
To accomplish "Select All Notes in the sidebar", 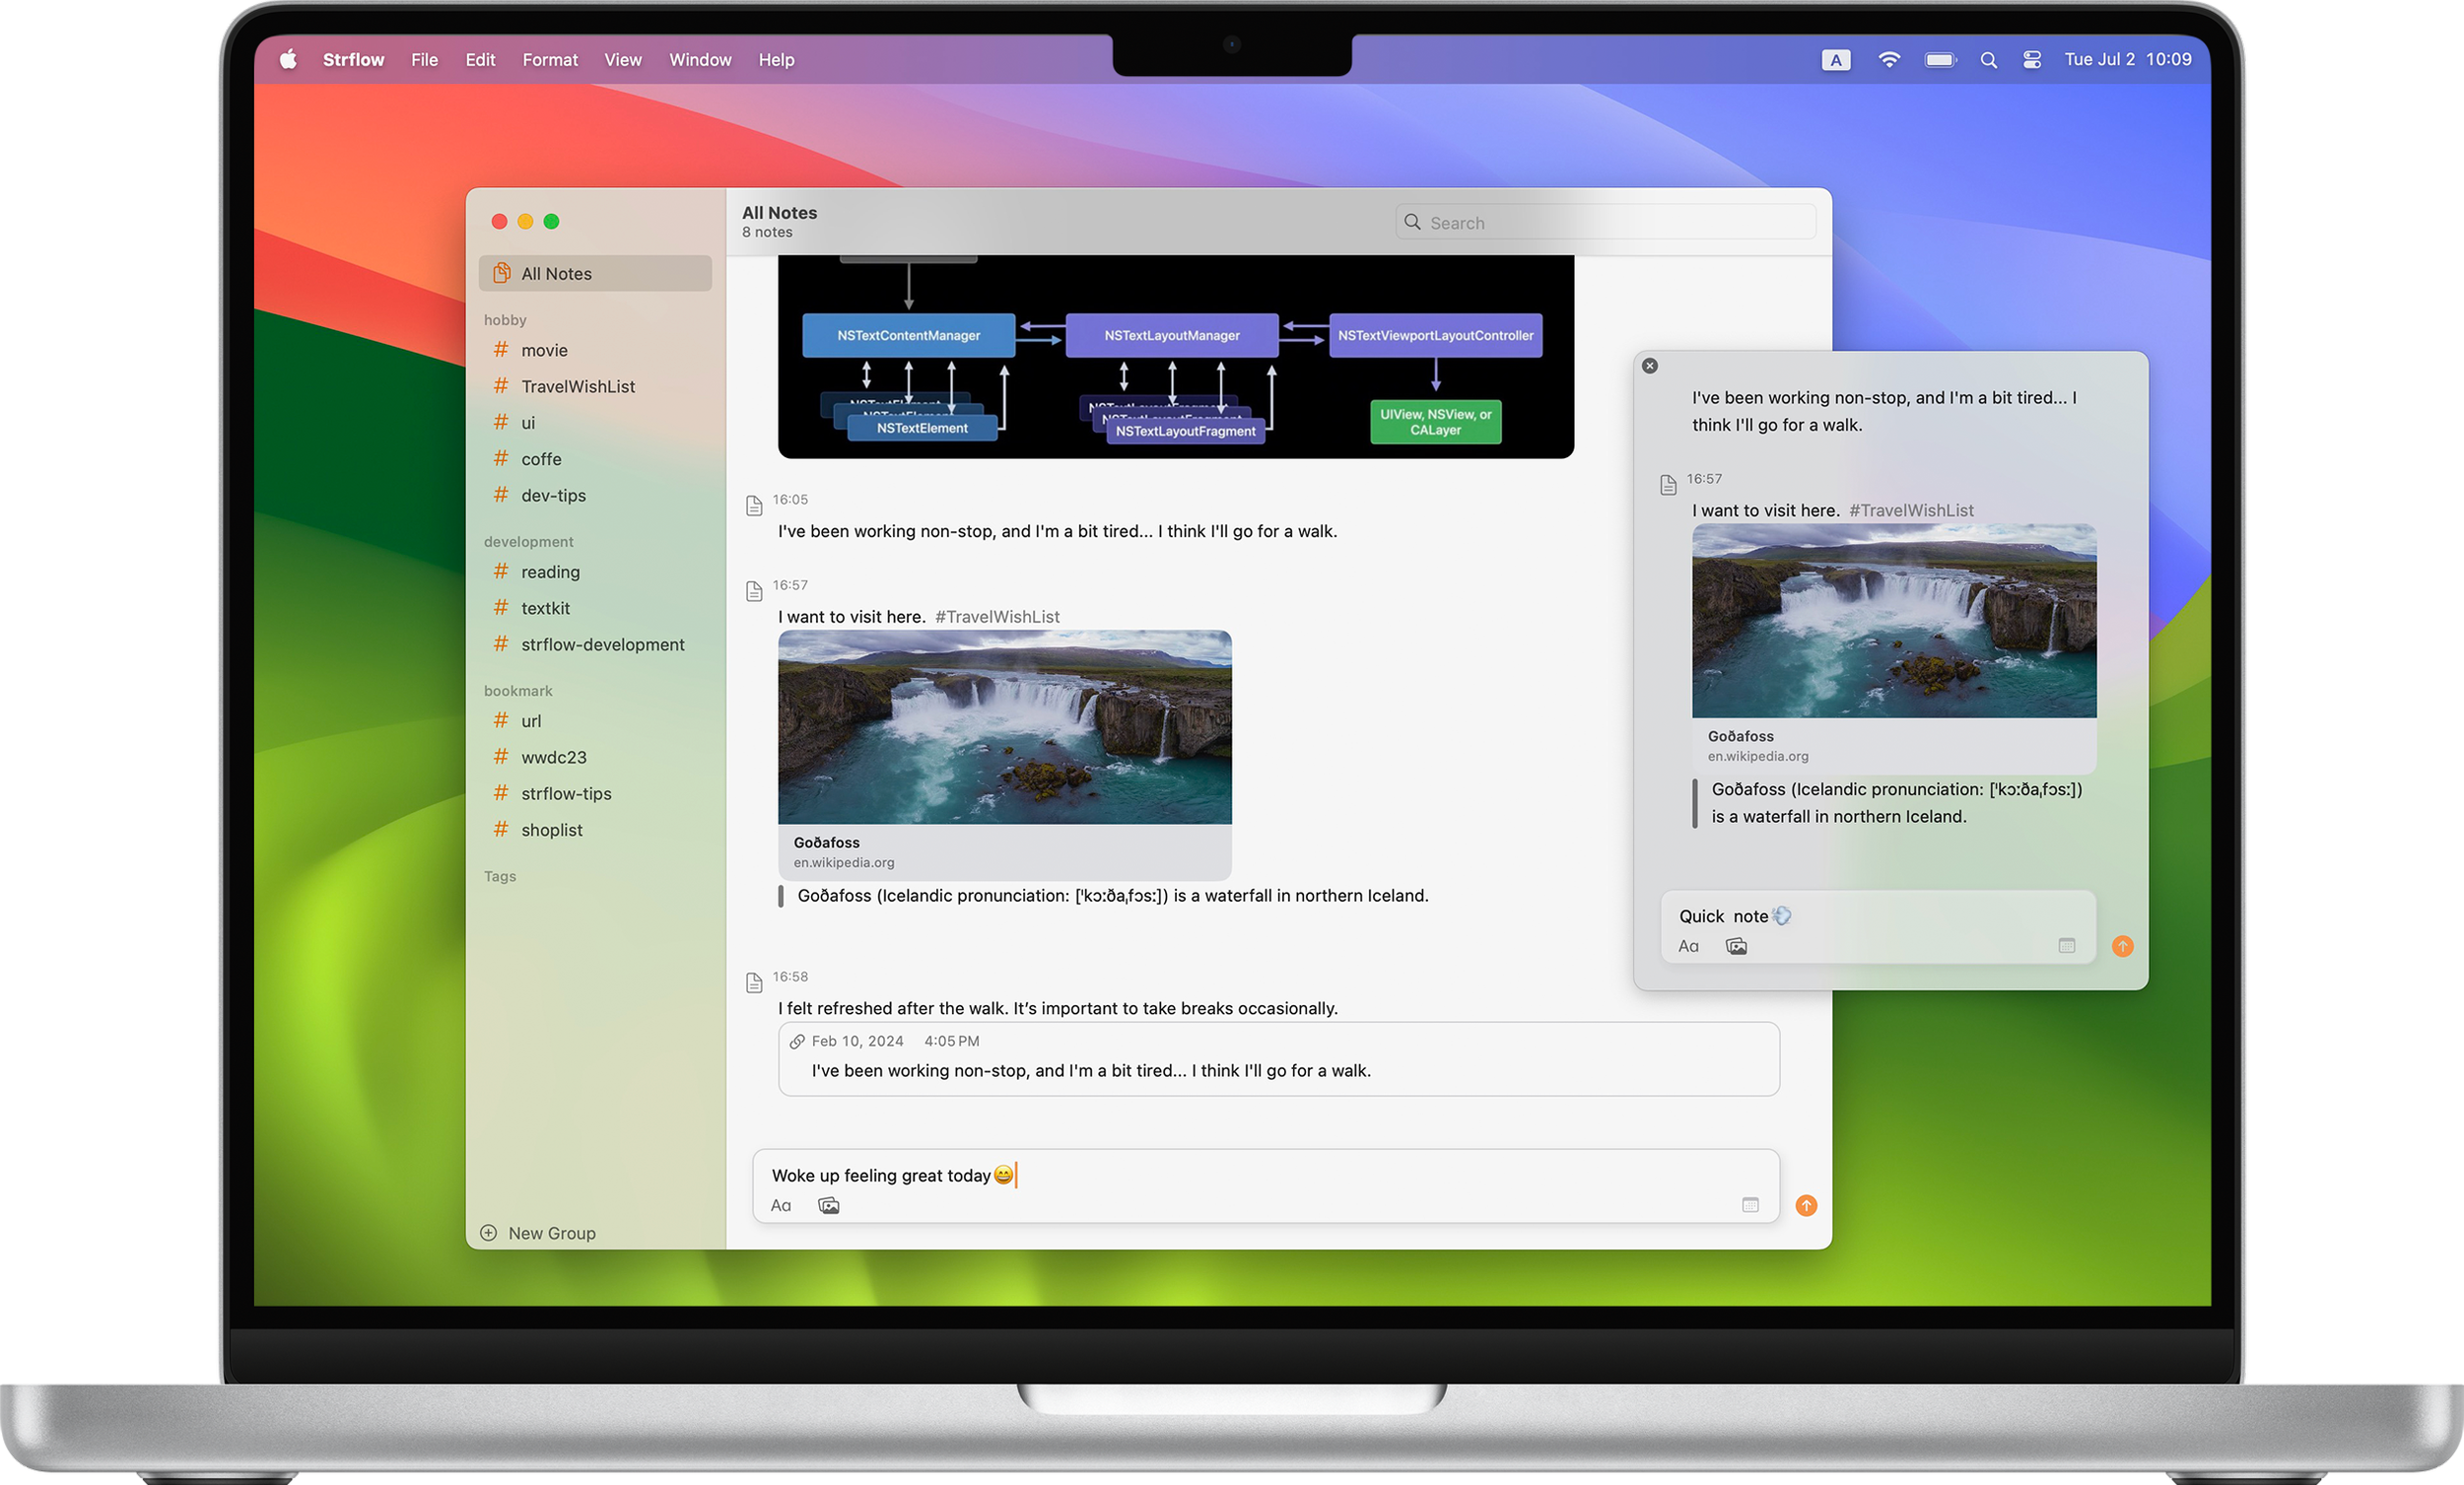I will (595, 273).
